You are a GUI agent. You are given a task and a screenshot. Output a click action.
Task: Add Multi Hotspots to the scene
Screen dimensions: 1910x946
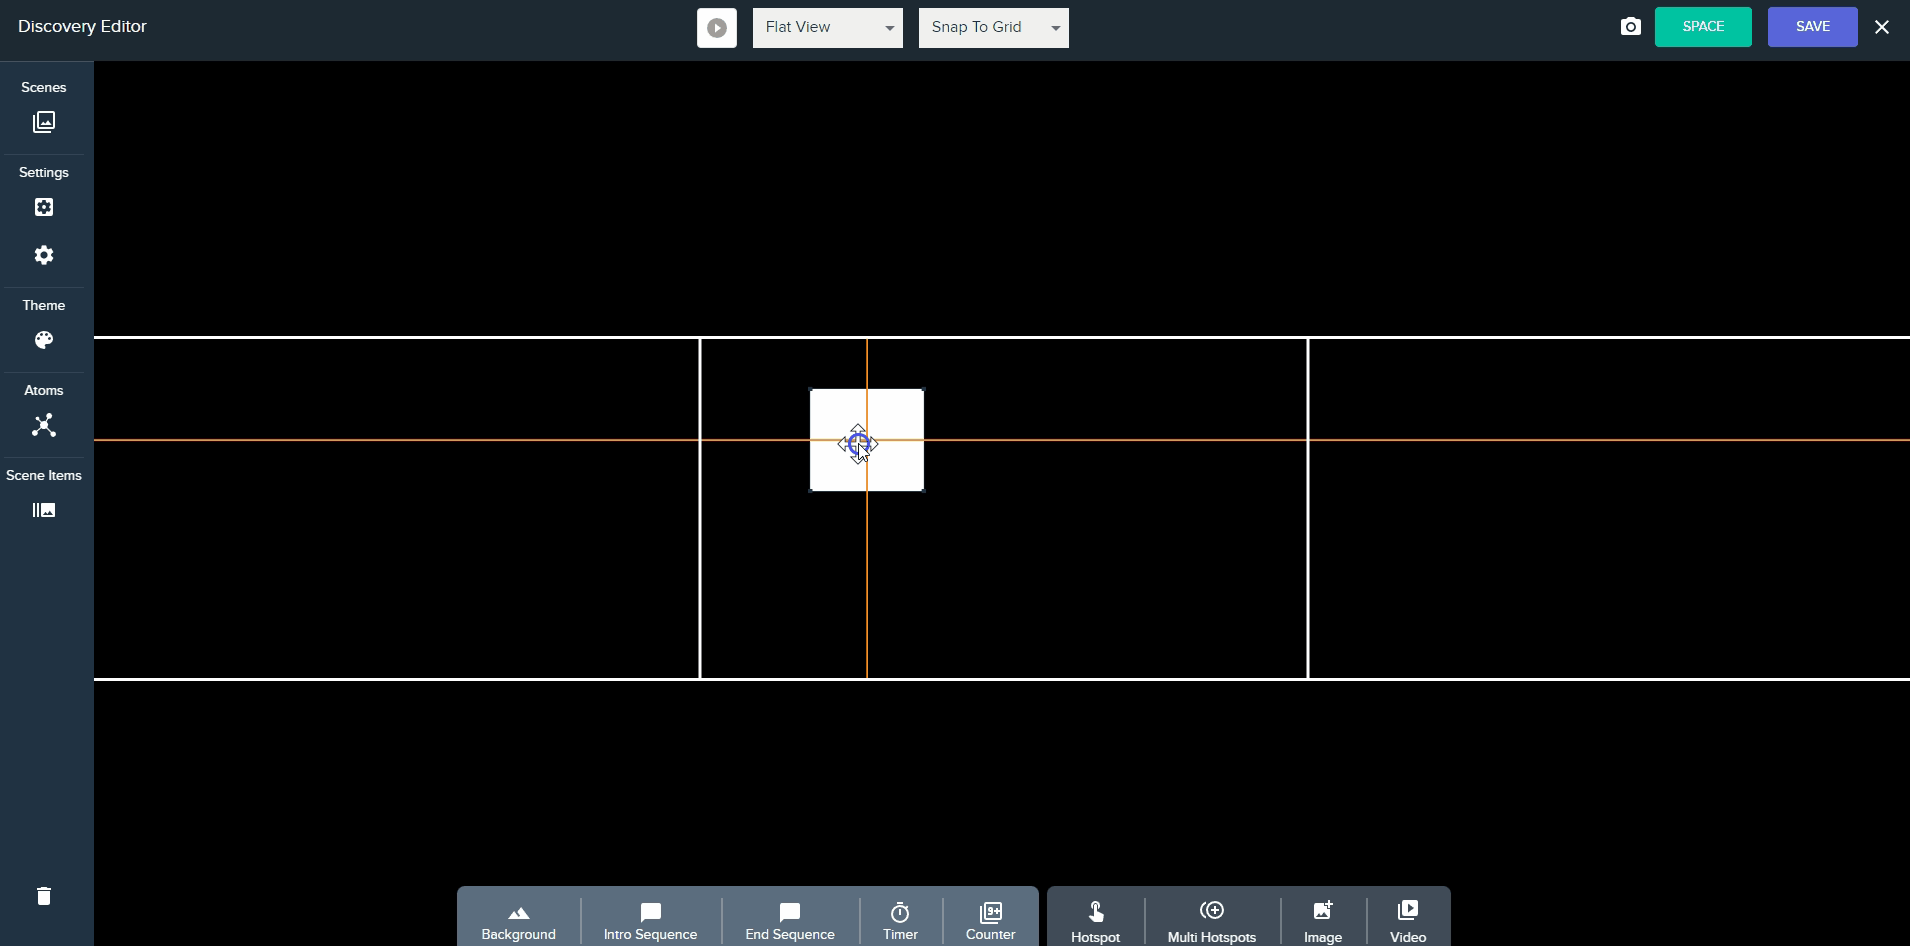1212,921
